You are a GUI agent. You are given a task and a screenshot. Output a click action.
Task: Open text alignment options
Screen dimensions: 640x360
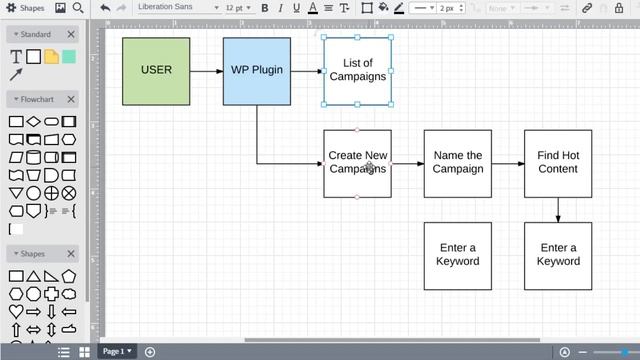coord(328,8)
